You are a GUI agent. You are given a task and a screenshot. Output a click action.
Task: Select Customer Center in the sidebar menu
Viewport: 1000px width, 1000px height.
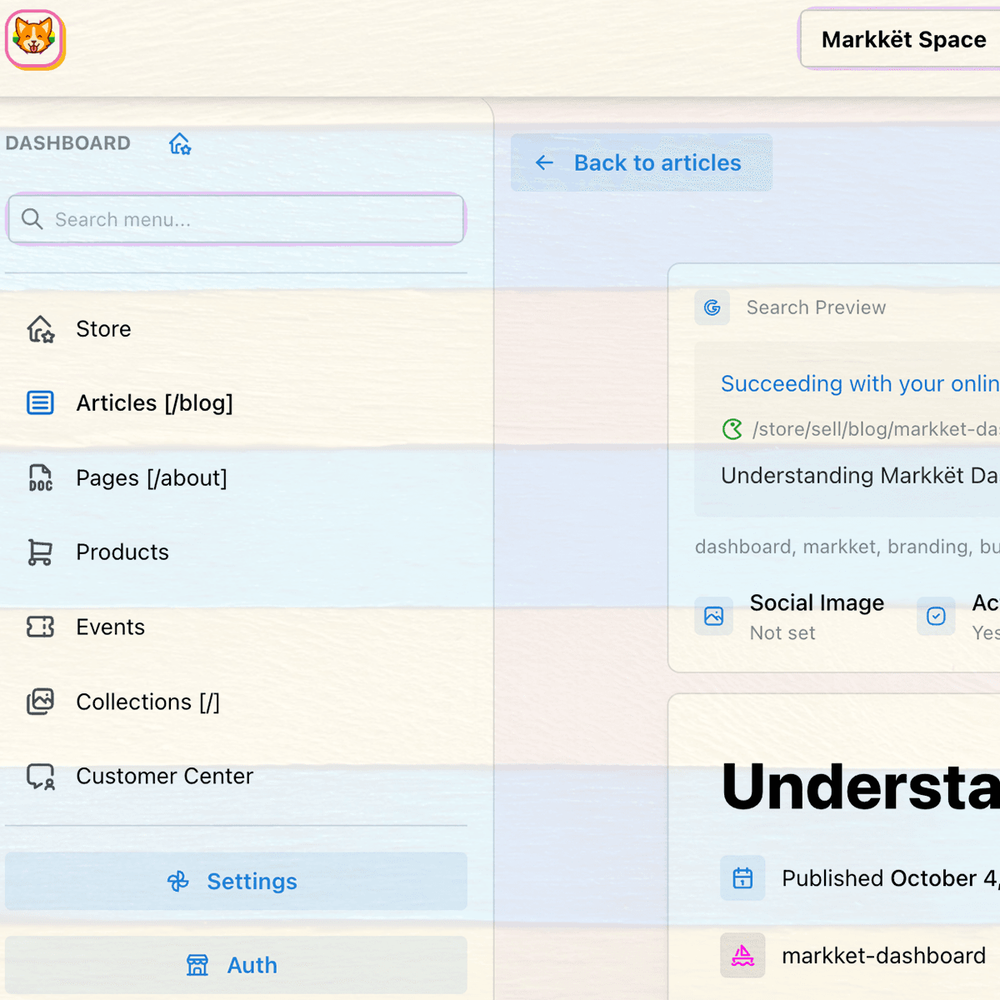(164, 776)
